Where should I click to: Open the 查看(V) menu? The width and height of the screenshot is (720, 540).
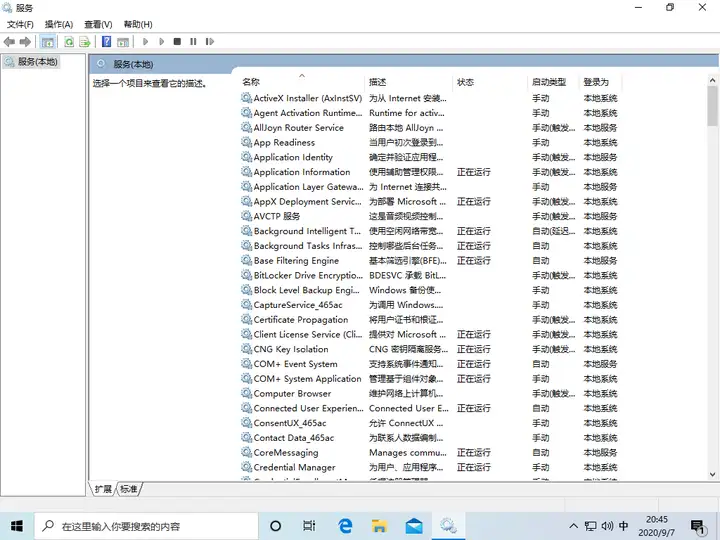[98, 24]
